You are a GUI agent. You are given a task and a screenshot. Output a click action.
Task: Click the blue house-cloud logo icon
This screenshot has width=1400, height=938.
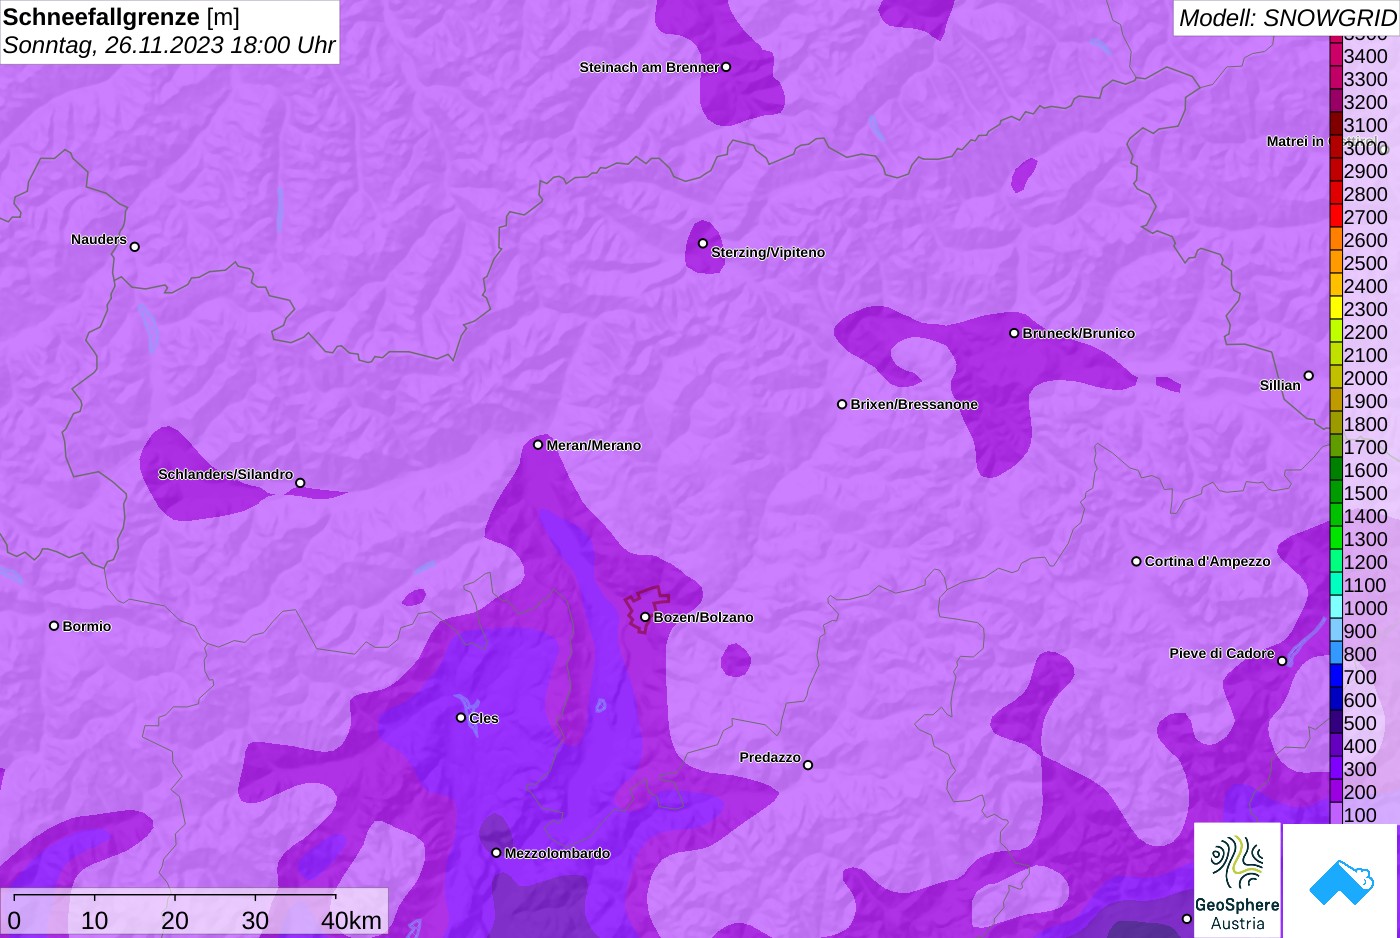pos(1341,881)
